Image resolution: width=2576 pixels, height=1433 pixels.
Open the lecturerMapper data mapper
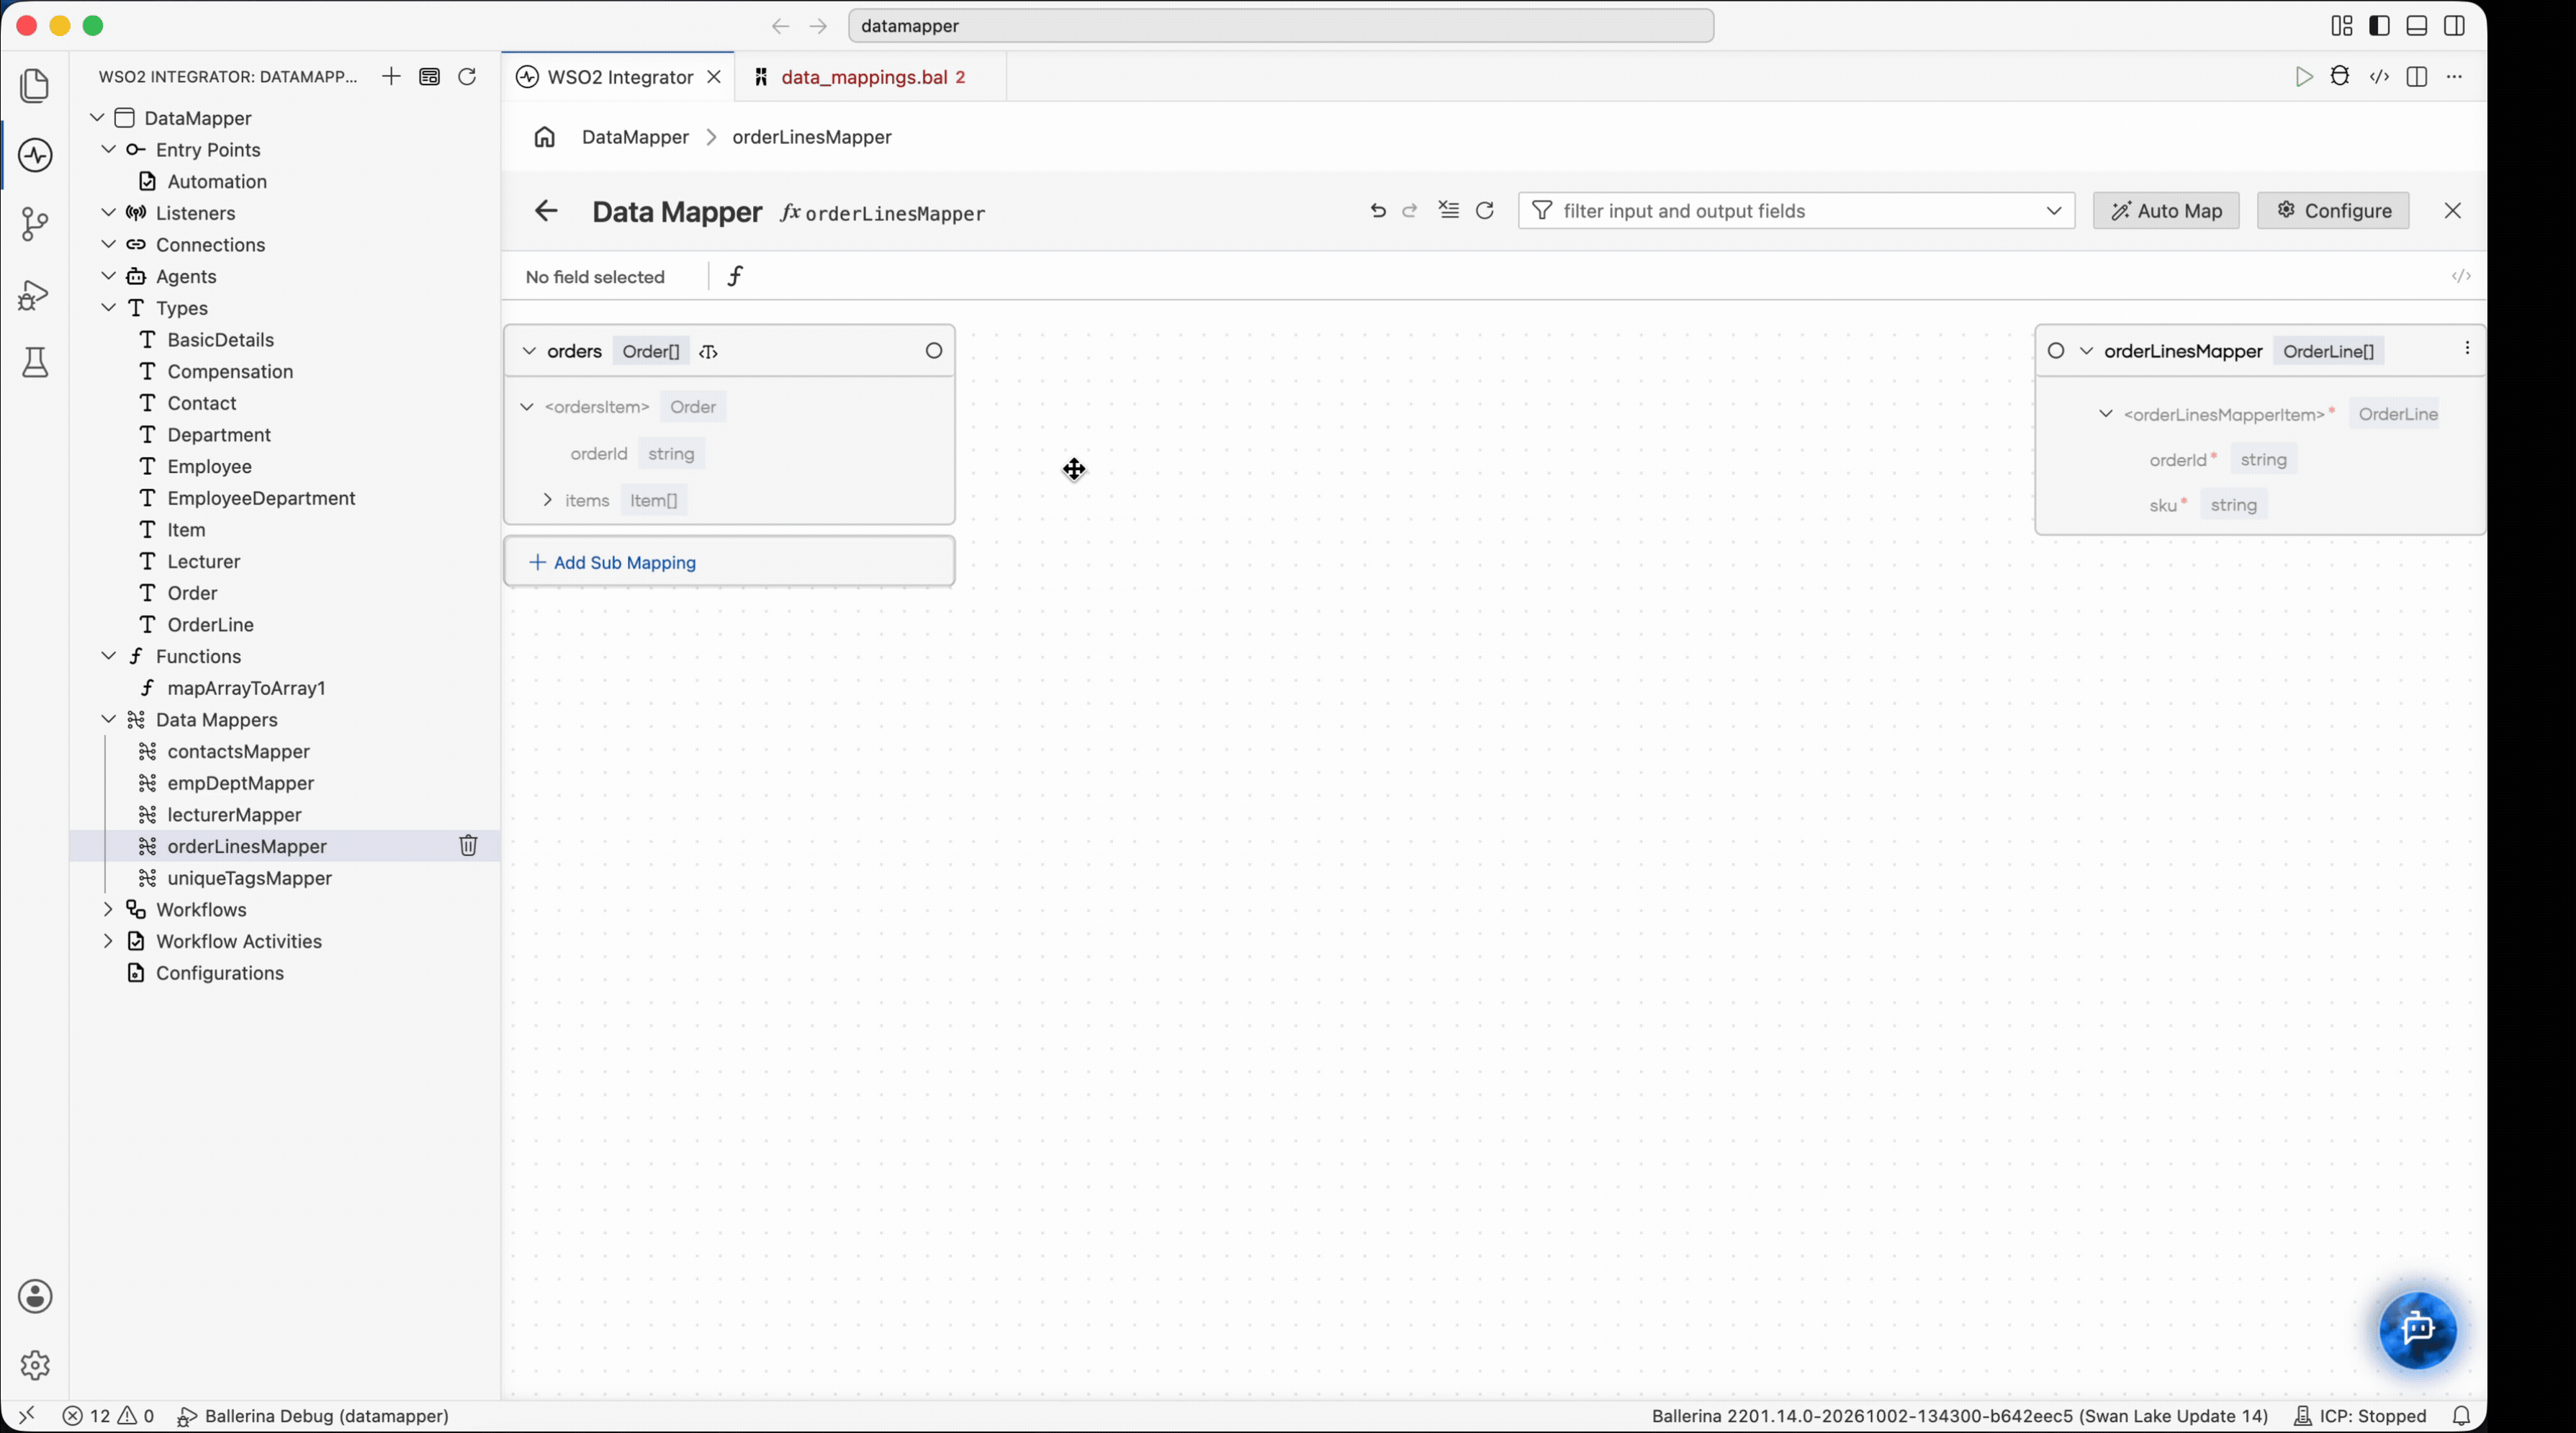pyautogui.click(x=234, y=815)
